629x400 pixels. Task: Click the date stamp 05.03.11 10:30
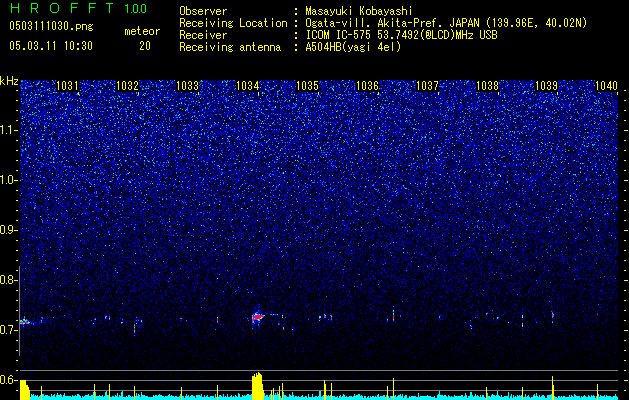click(x=51, y=46)
